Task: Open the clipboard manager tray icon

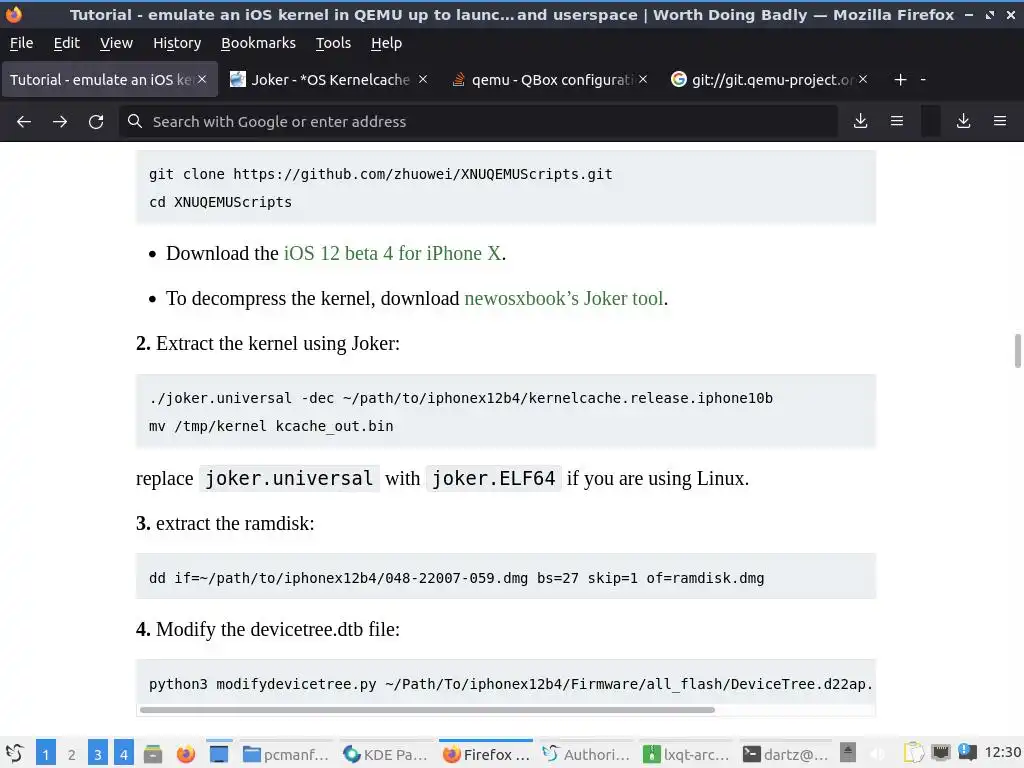Action: (914, 754)
